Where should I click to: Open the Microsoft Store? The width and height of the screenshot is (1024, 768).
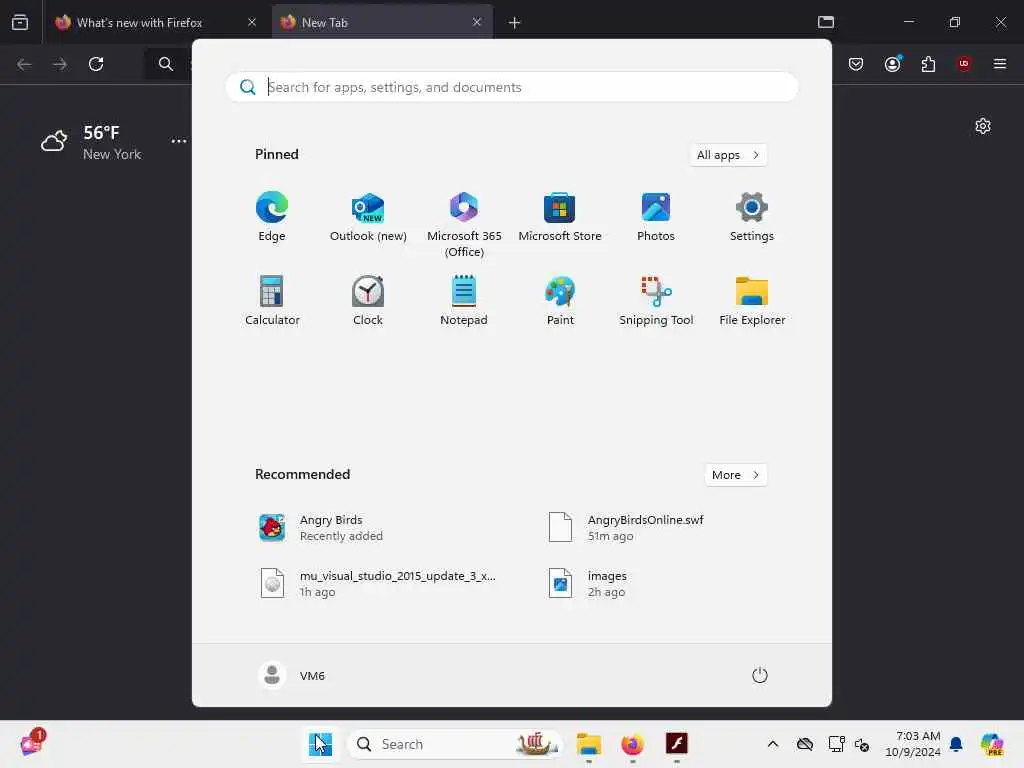(560, 217)
